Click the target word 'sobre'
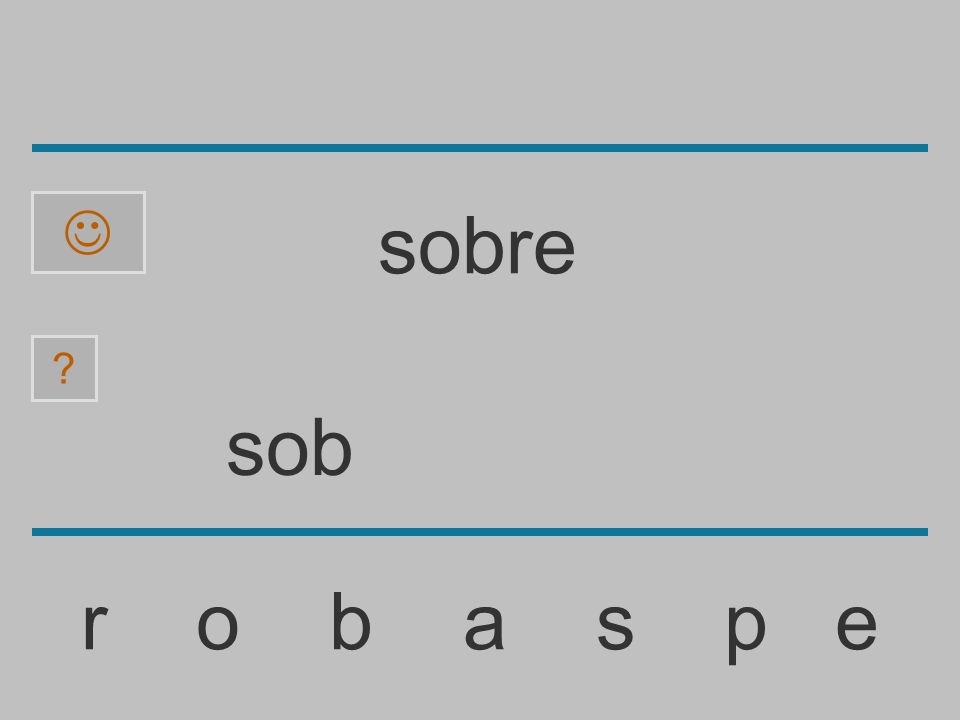 477,246
